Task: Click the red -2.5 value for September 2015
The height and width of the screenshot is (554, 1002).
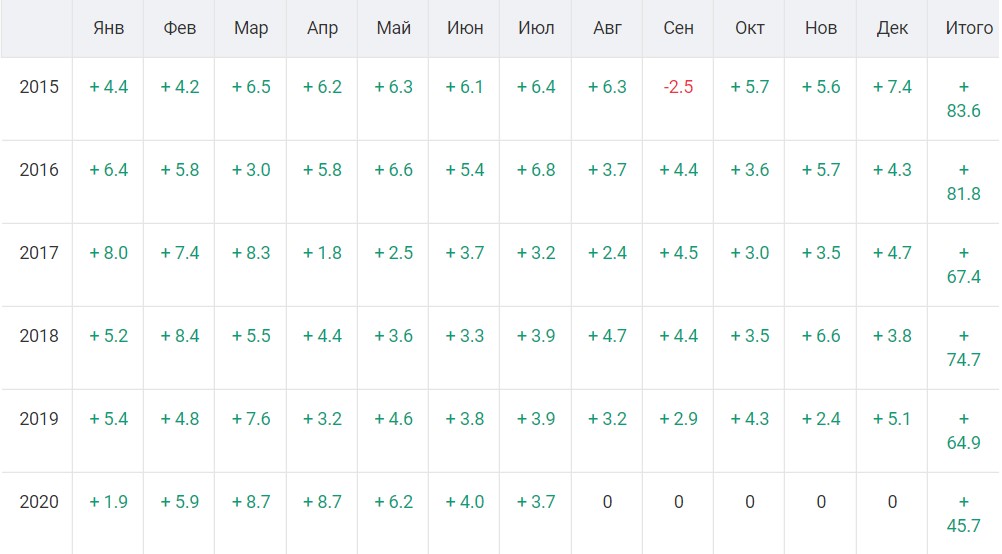Action: 678,87
